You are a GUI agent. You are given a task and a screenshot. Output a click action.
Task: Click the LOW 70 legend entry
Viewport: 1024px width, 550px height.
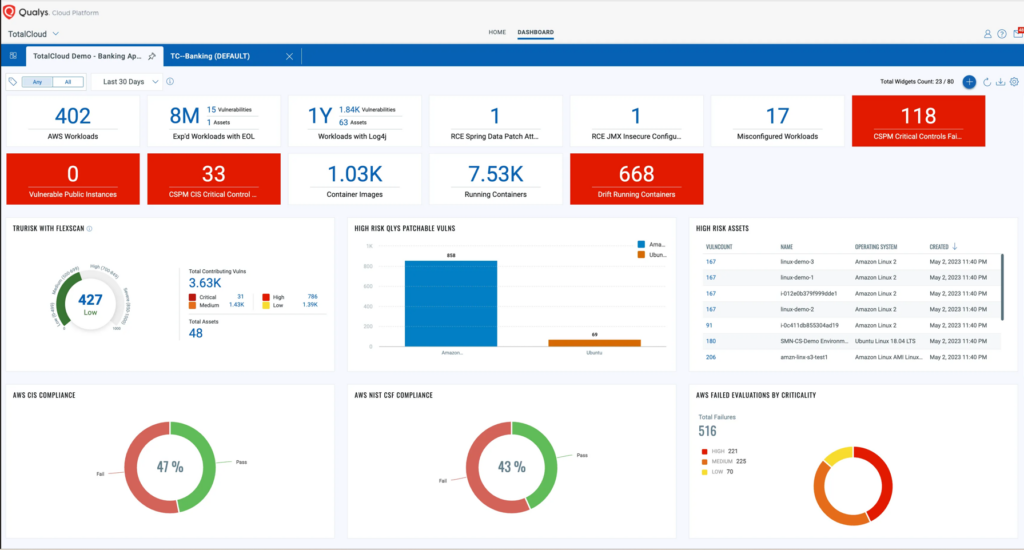point(717,472)
